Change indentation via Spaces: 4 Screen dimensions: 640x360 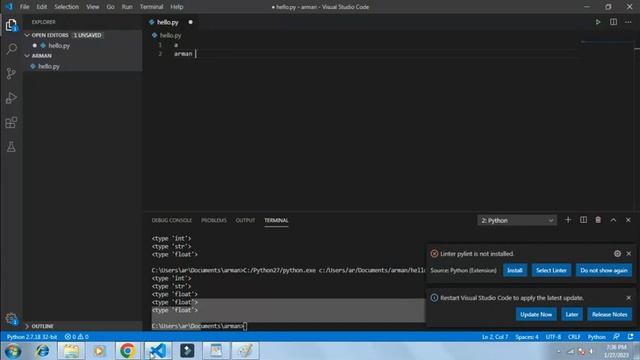527,337
